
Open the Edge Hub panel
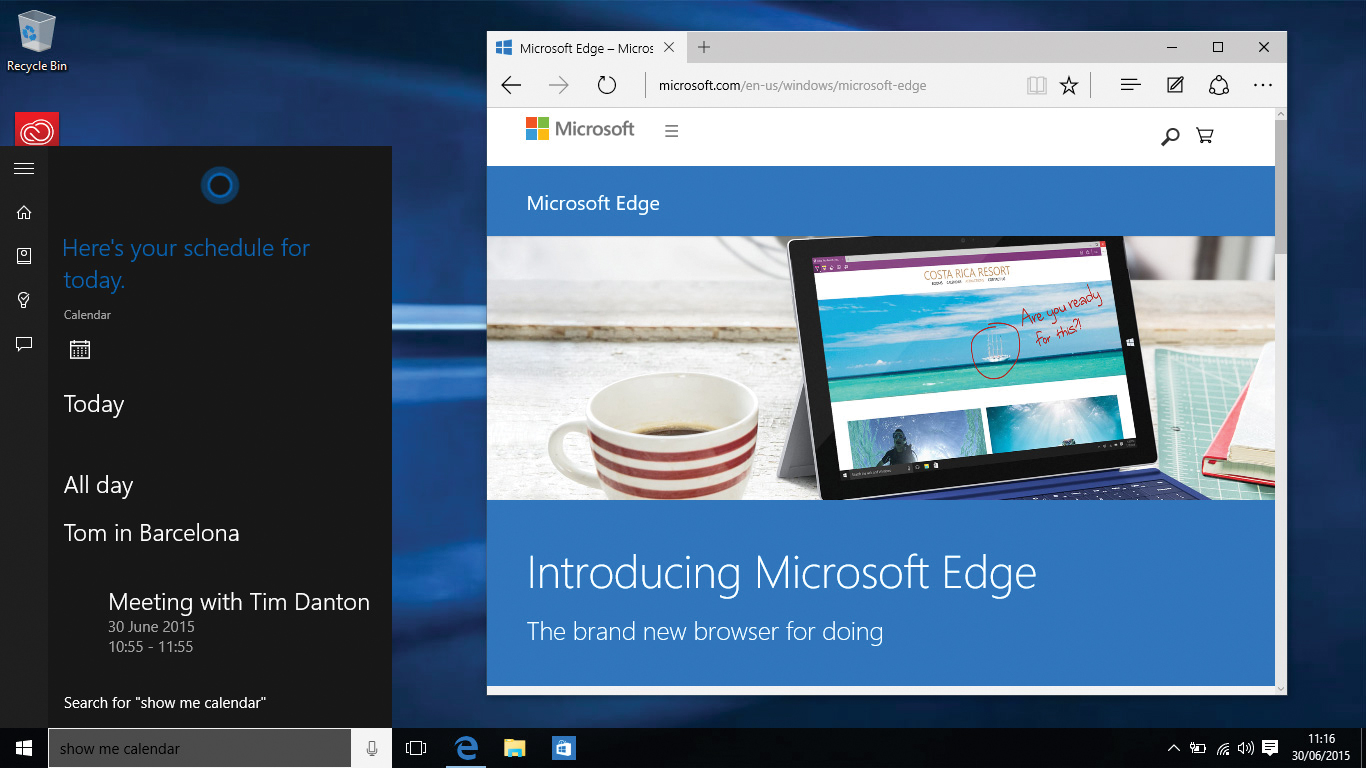coord(1130,85)
